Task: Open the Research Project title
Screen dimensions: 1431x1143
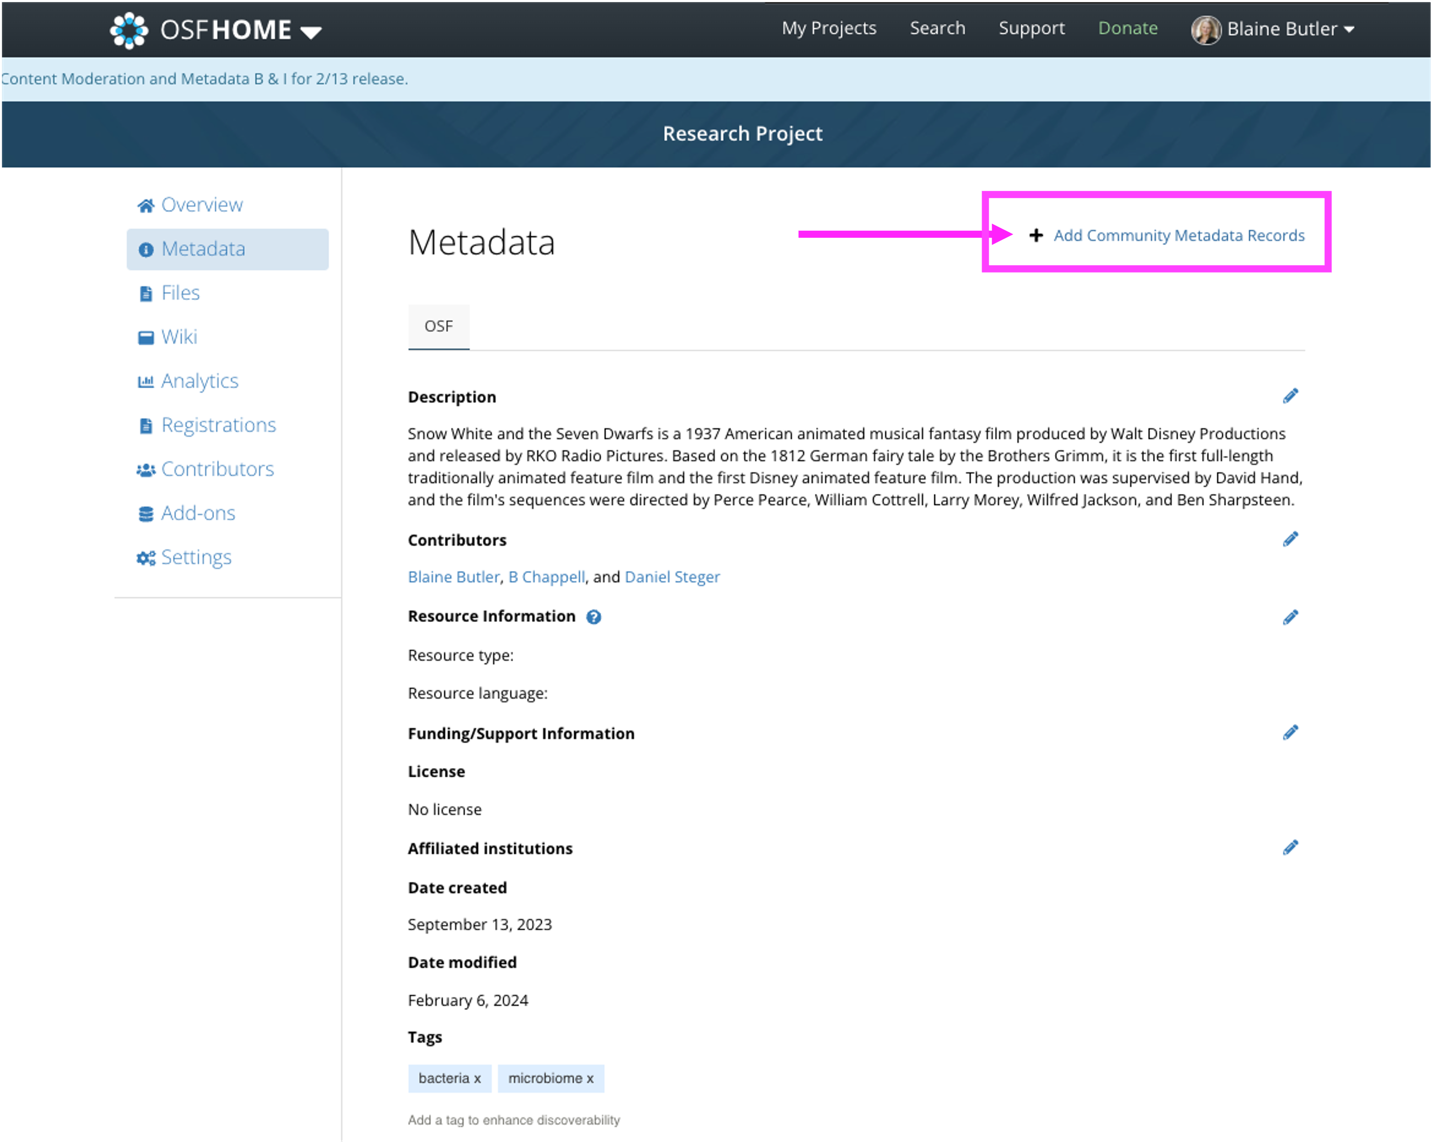Action: tap(742, 133)
